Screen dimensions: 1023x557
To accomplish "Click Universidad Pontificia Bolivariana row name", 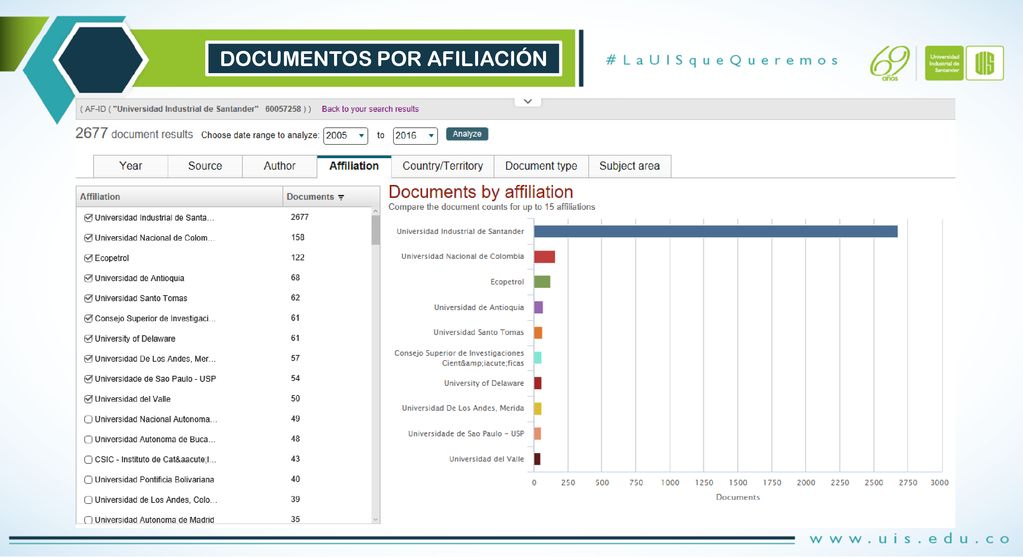I will click(x=154, y=480).
